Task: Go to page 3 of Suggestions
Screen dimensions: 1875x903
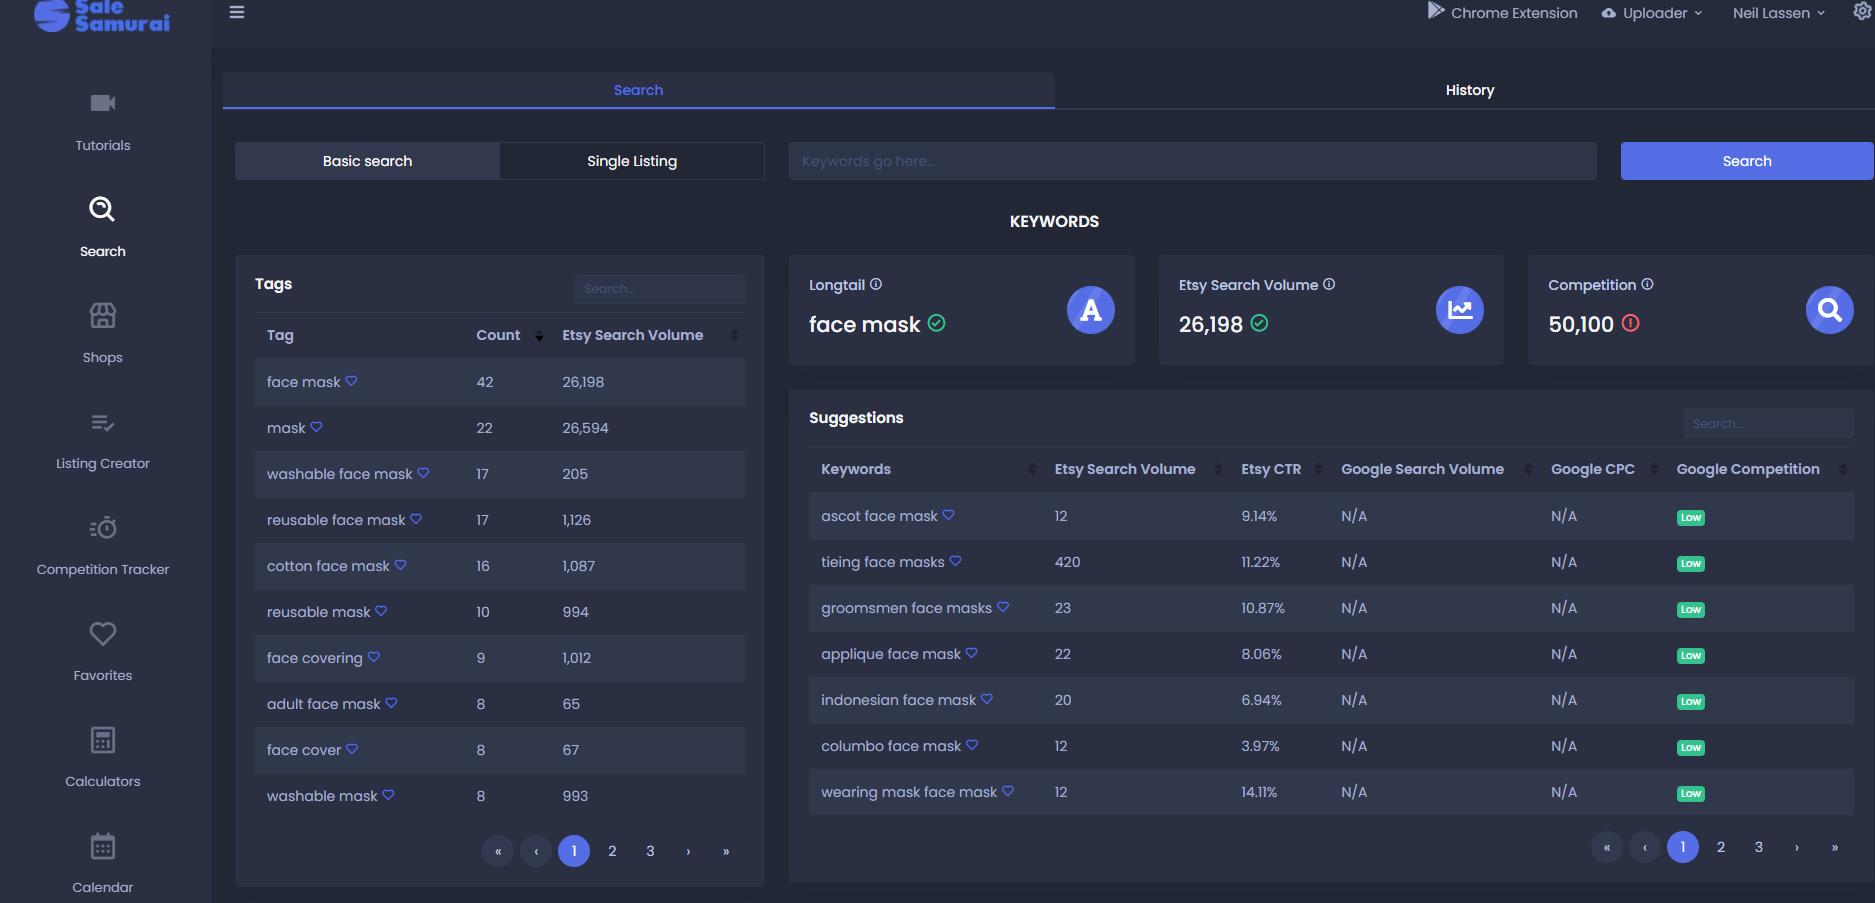Action: (1759, 847)
